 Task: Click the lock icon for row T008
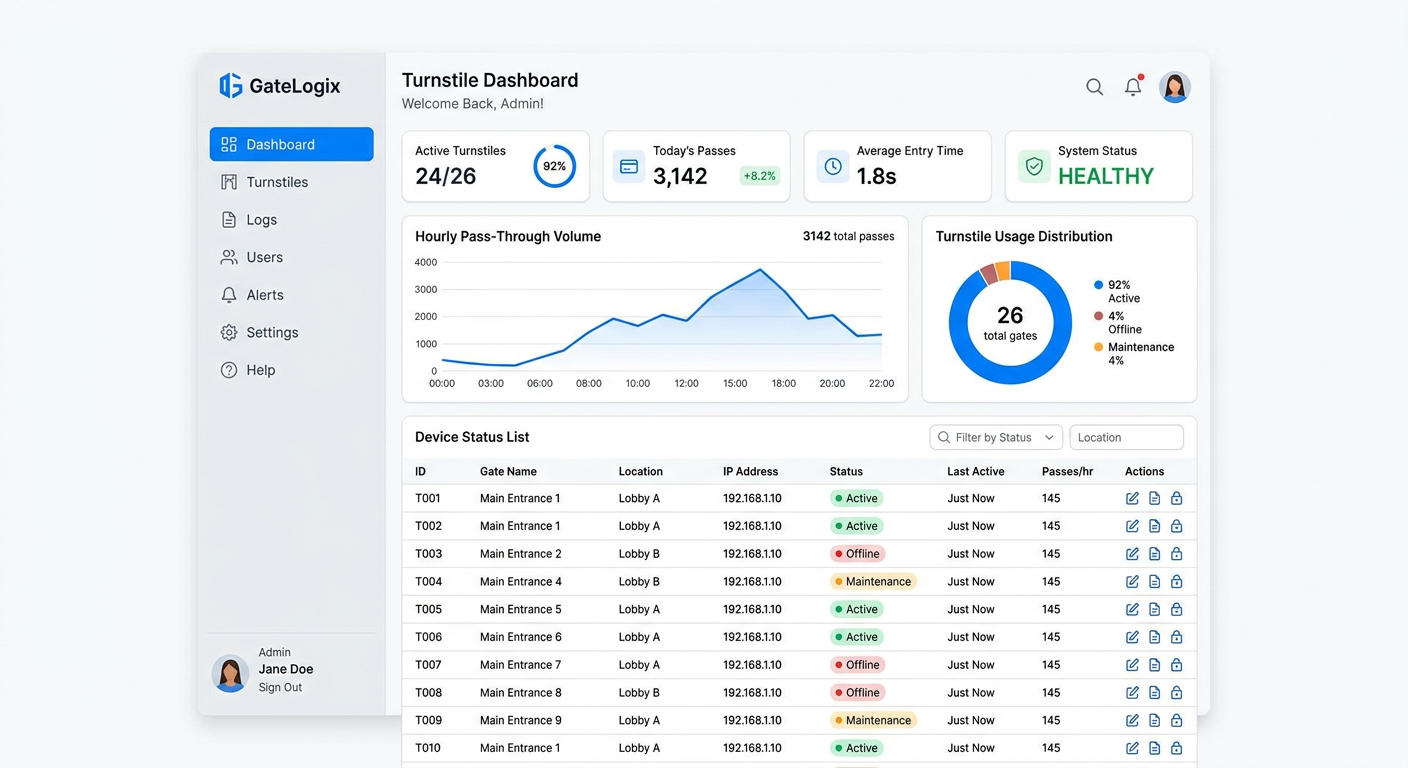coord(1176,692)
